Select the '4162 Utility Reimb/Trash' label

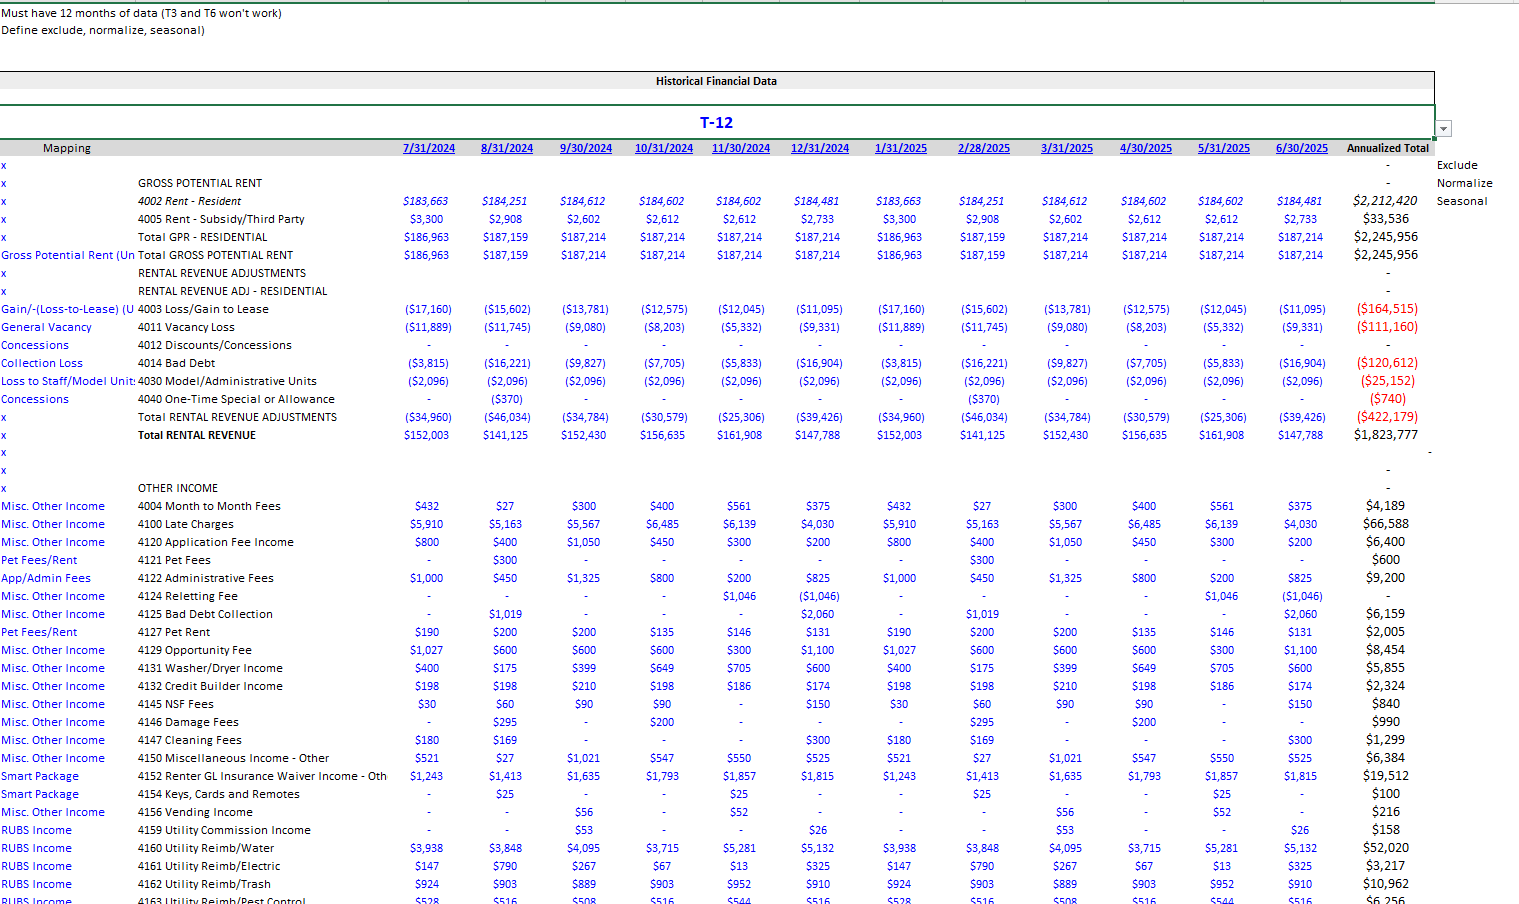coord(202,884)
